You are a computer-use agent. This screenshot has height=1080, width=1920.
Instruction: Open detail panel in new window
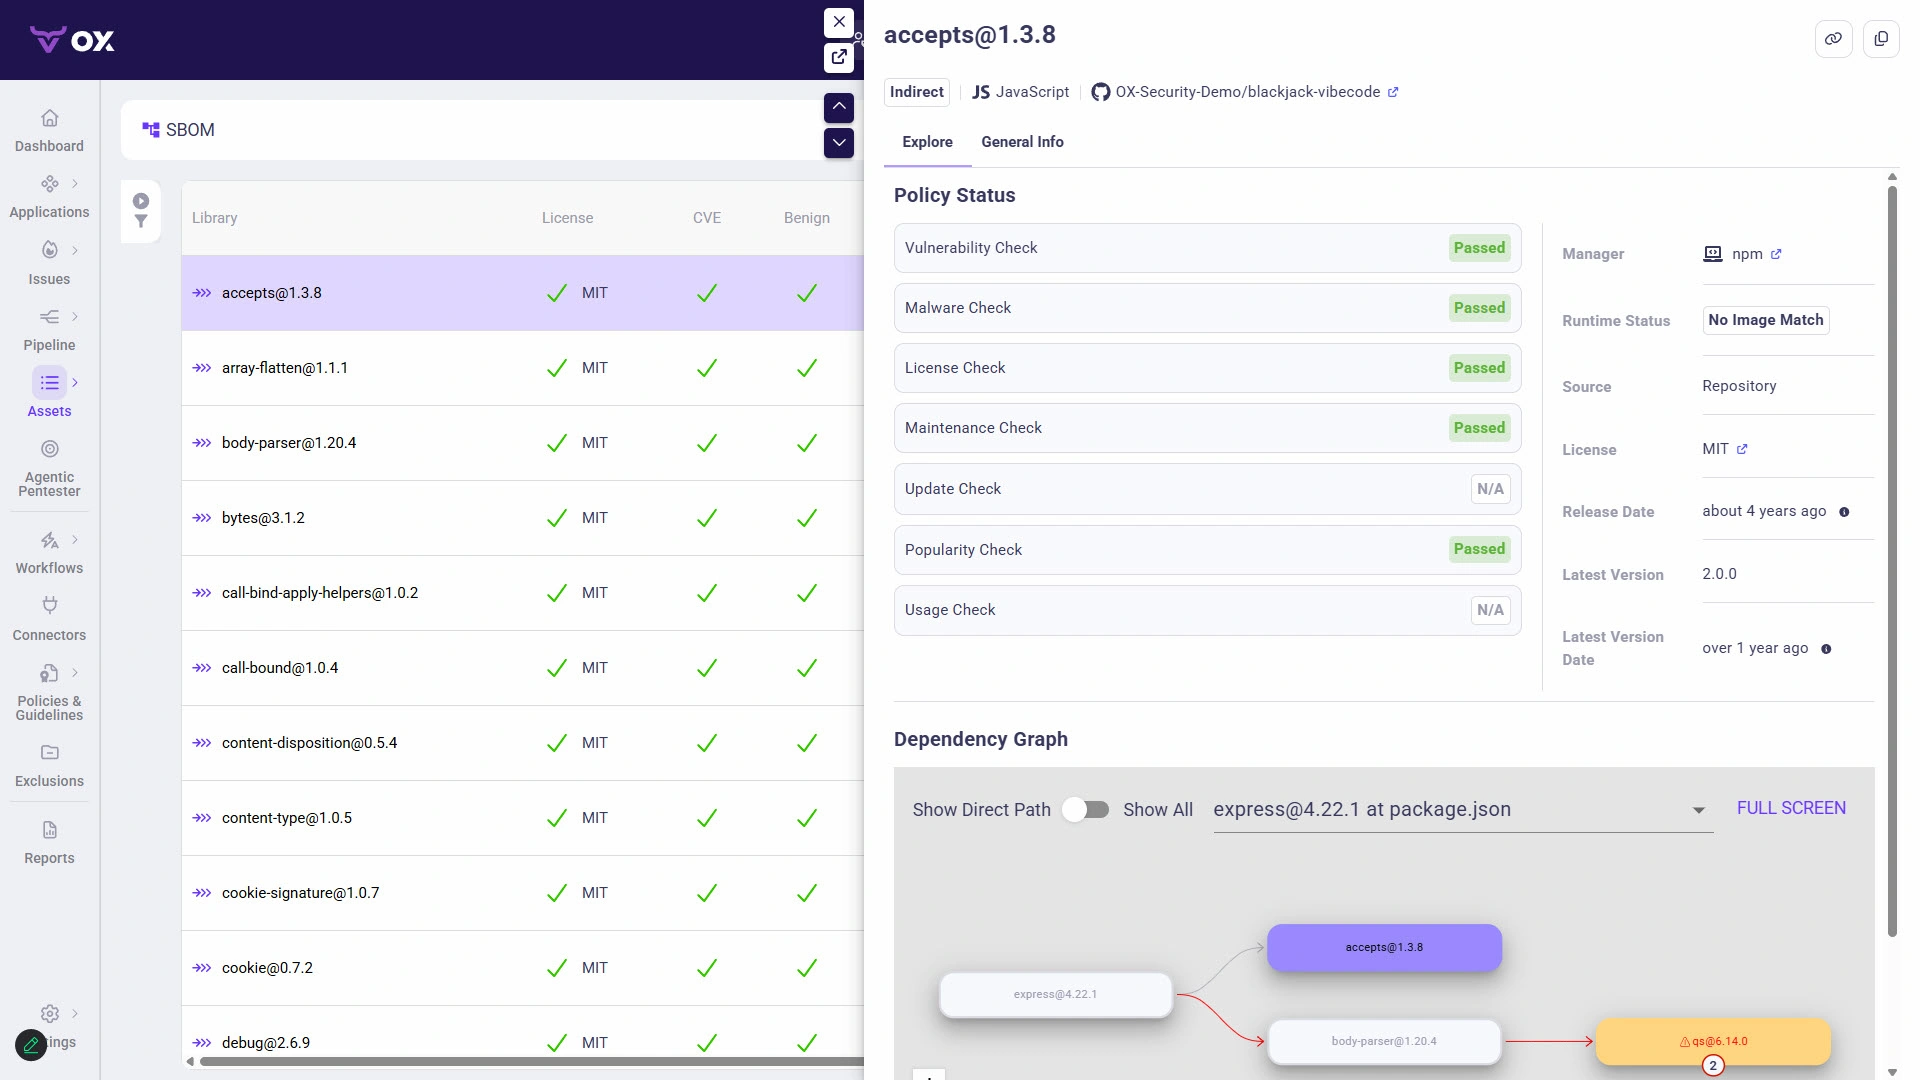click(839, 57)
